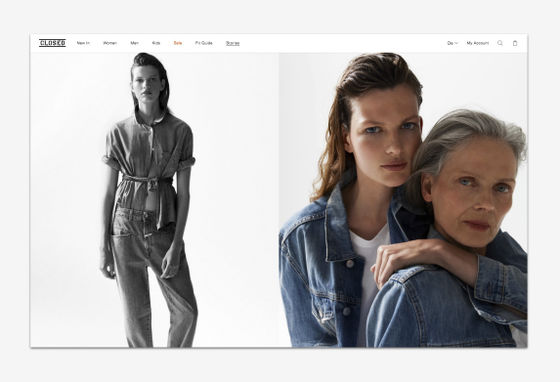Open the Fit Guide page
The width and height of the screenshot is (560, 382).
(204, 43)
